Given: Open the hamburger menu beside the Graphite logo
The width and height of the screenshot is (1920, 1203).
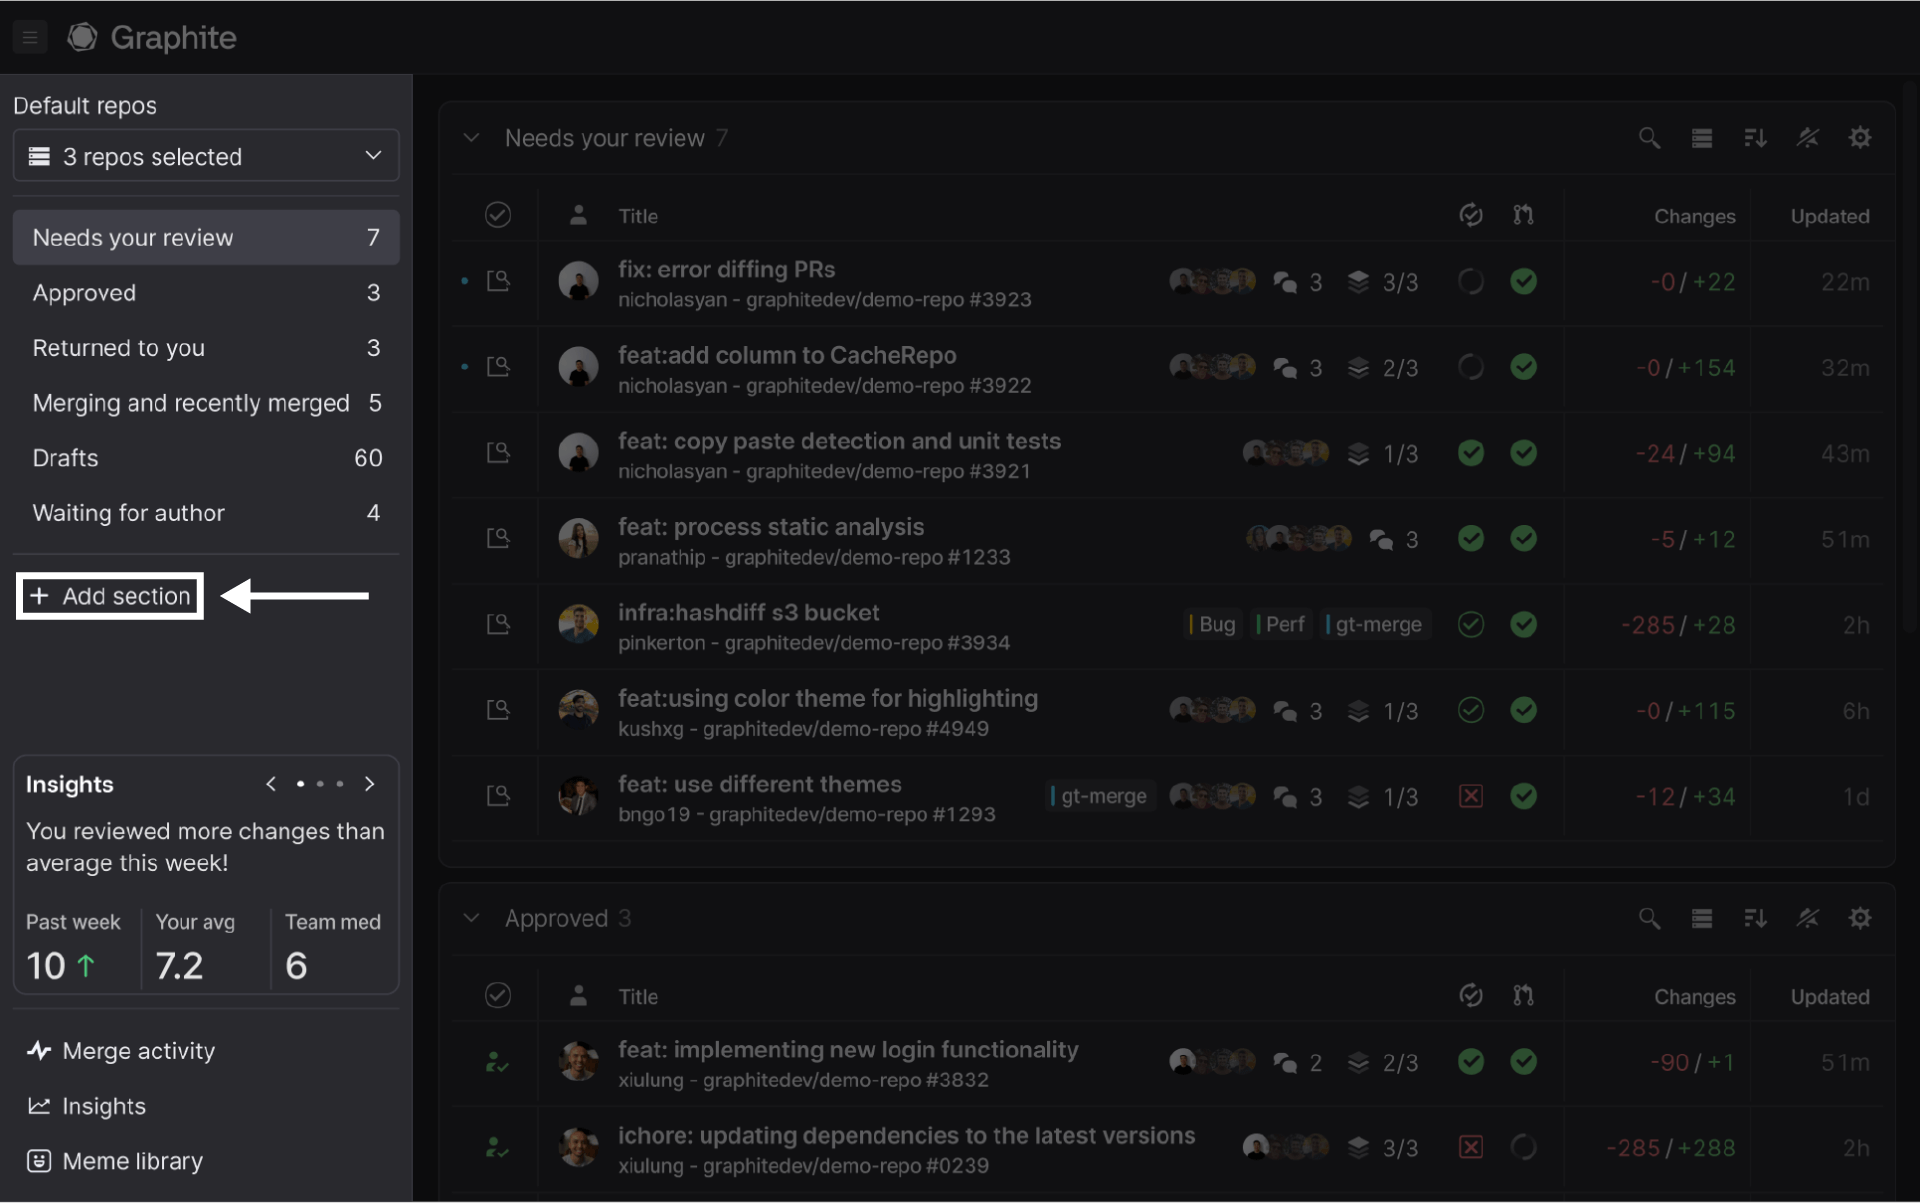Looking at the screenshot, I should (30, 36).
